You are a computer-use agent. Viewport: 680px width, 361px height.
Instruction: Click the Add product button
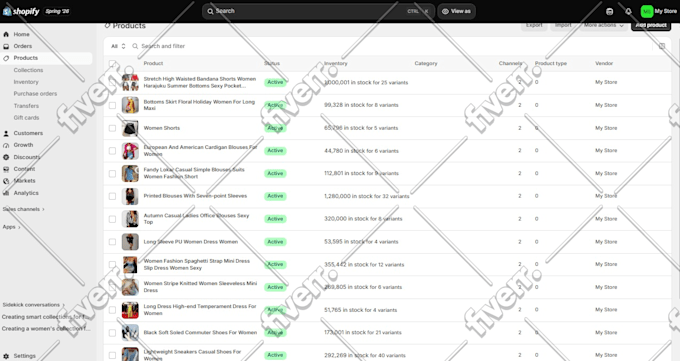(651, 25)
